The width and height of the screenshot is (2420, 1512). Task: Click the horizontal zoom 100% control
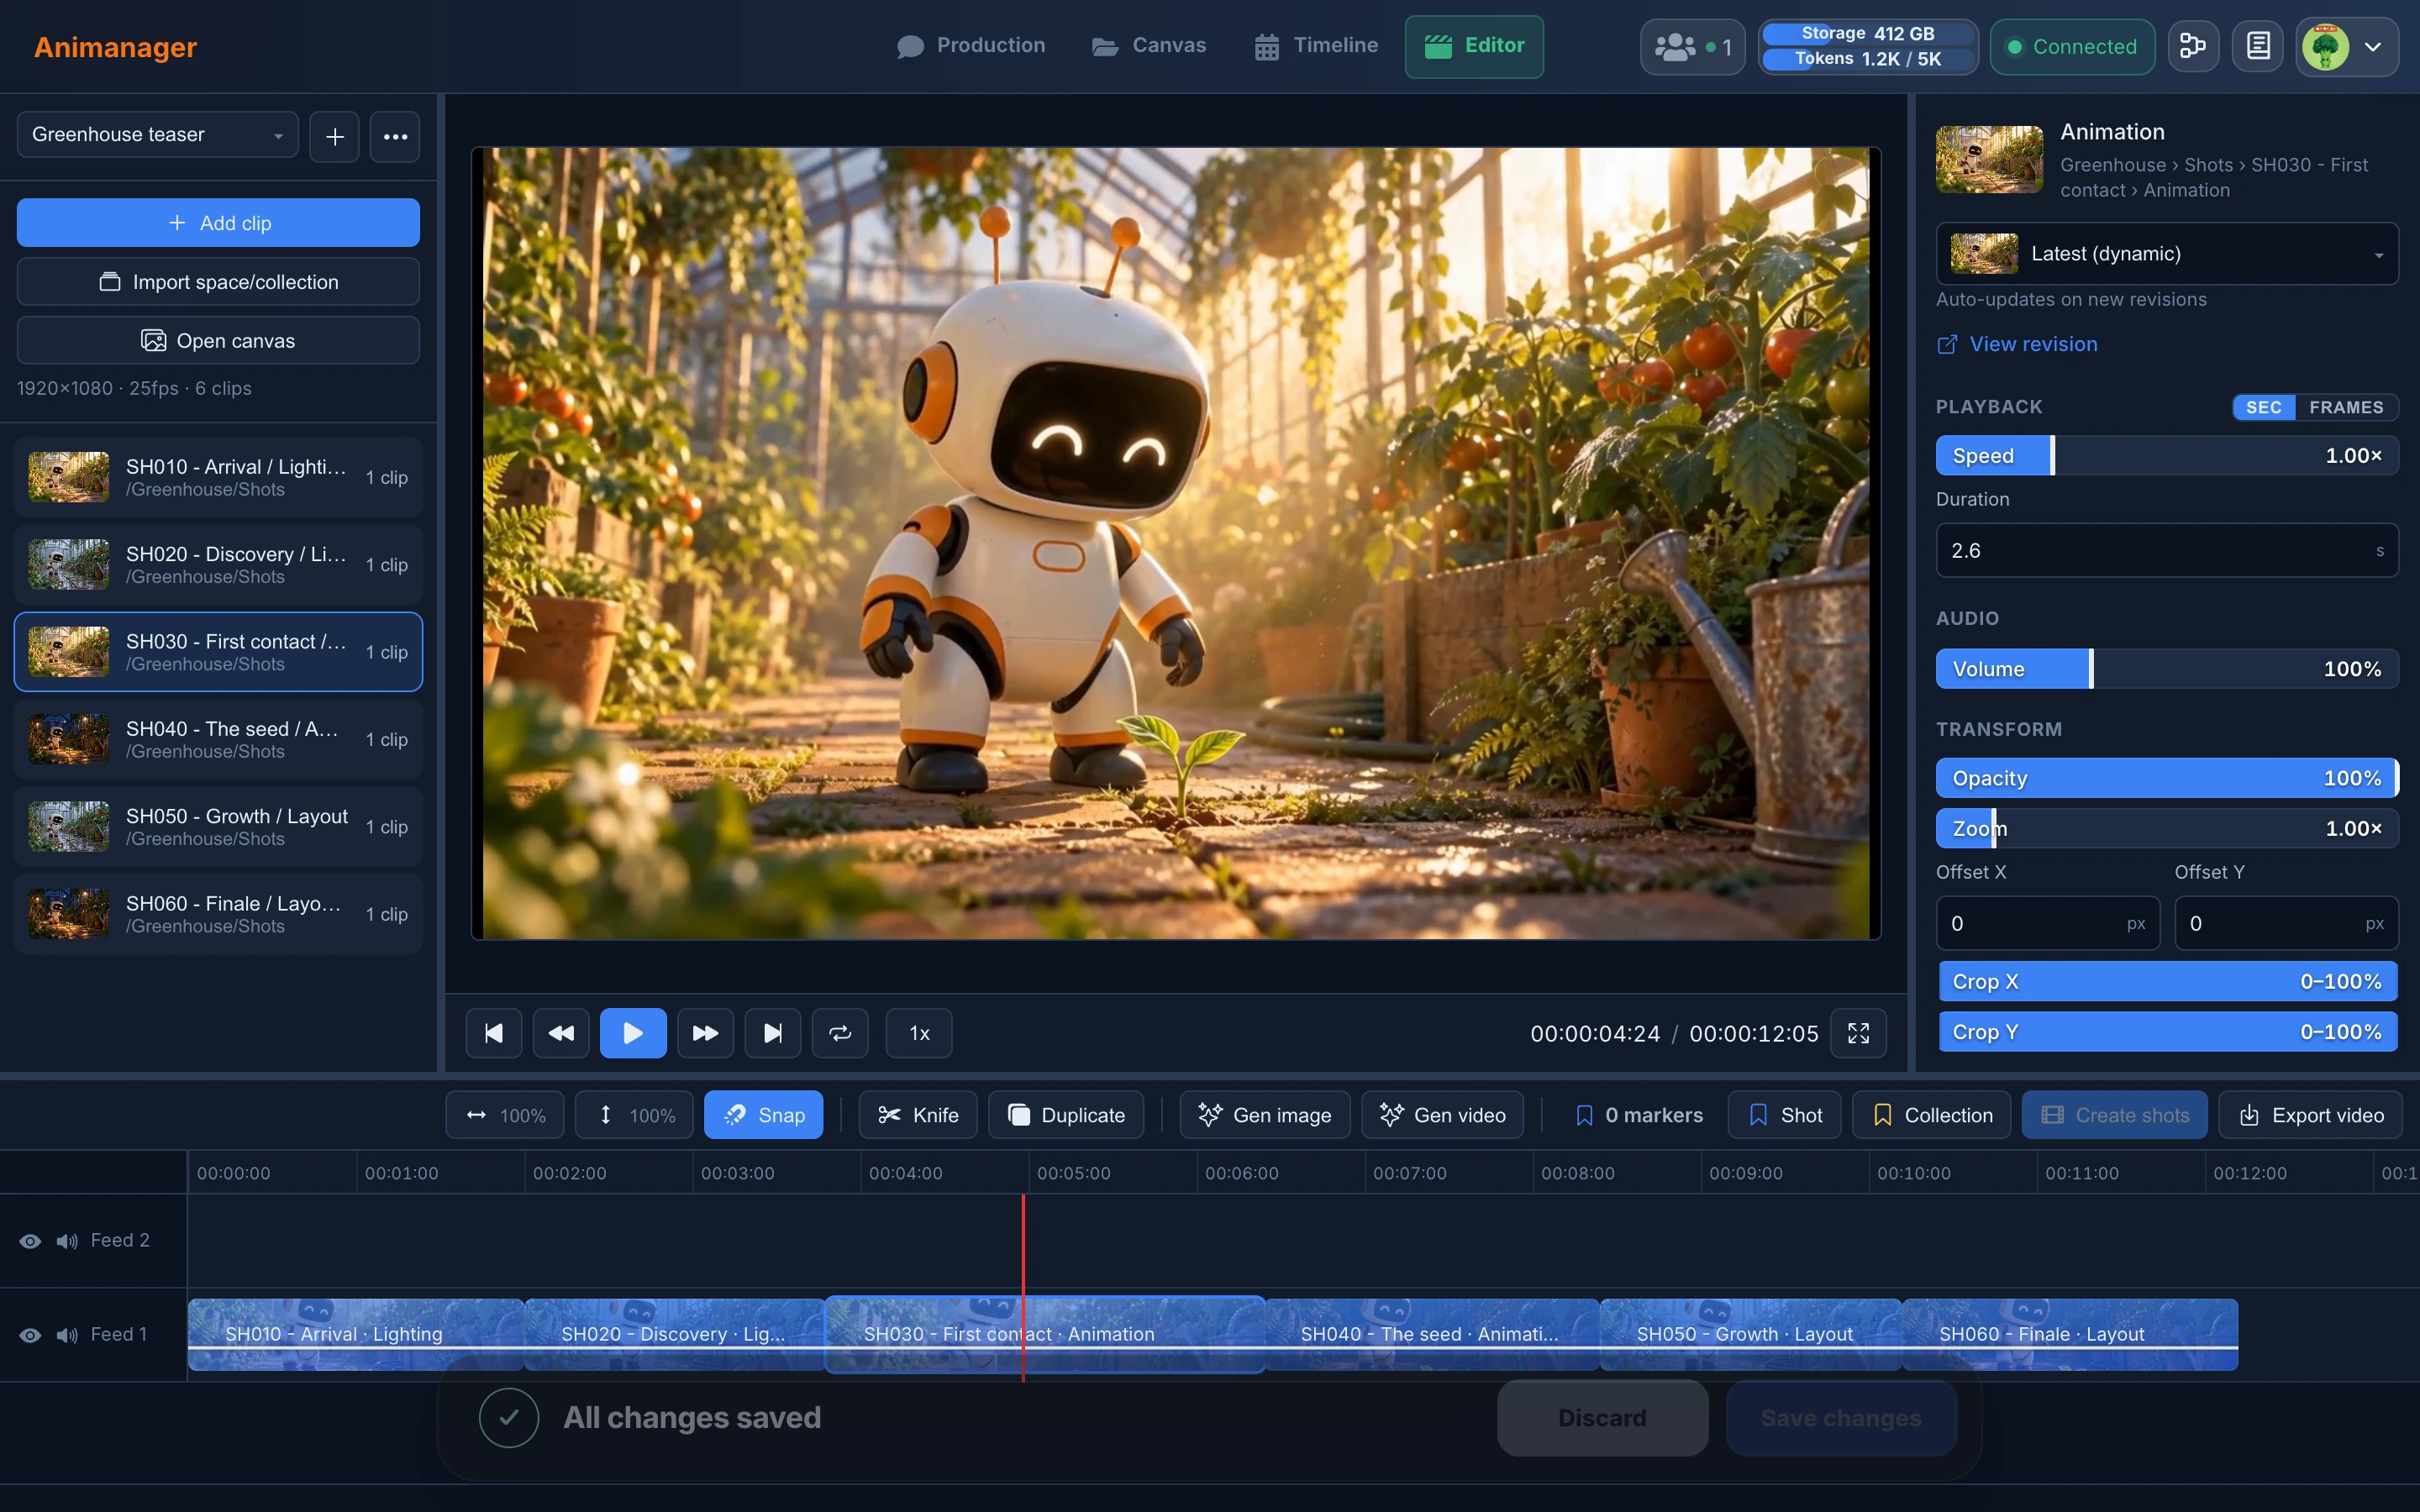pos(505,1115)
